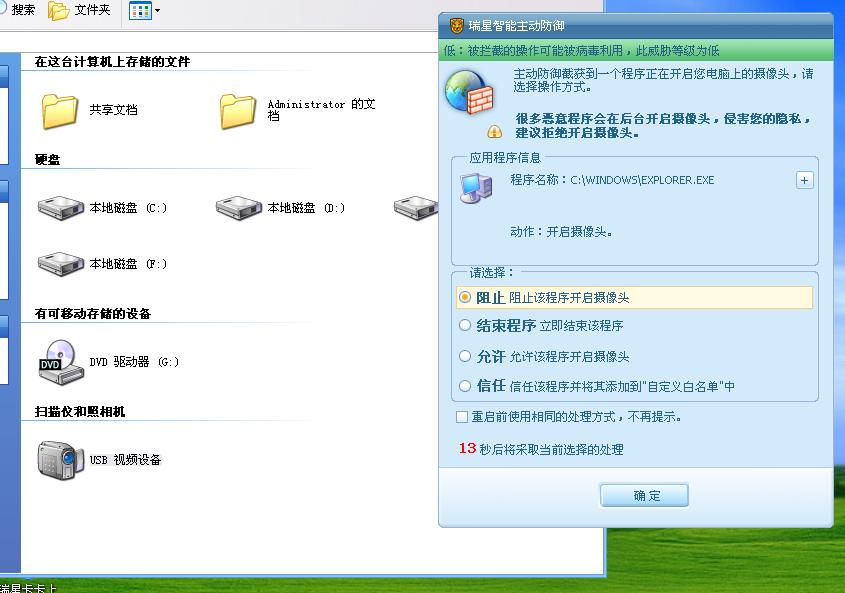Viewport: 845px width, 593px height.
Task: Select the 允许 radio option
Action: (x=465, y=356)
